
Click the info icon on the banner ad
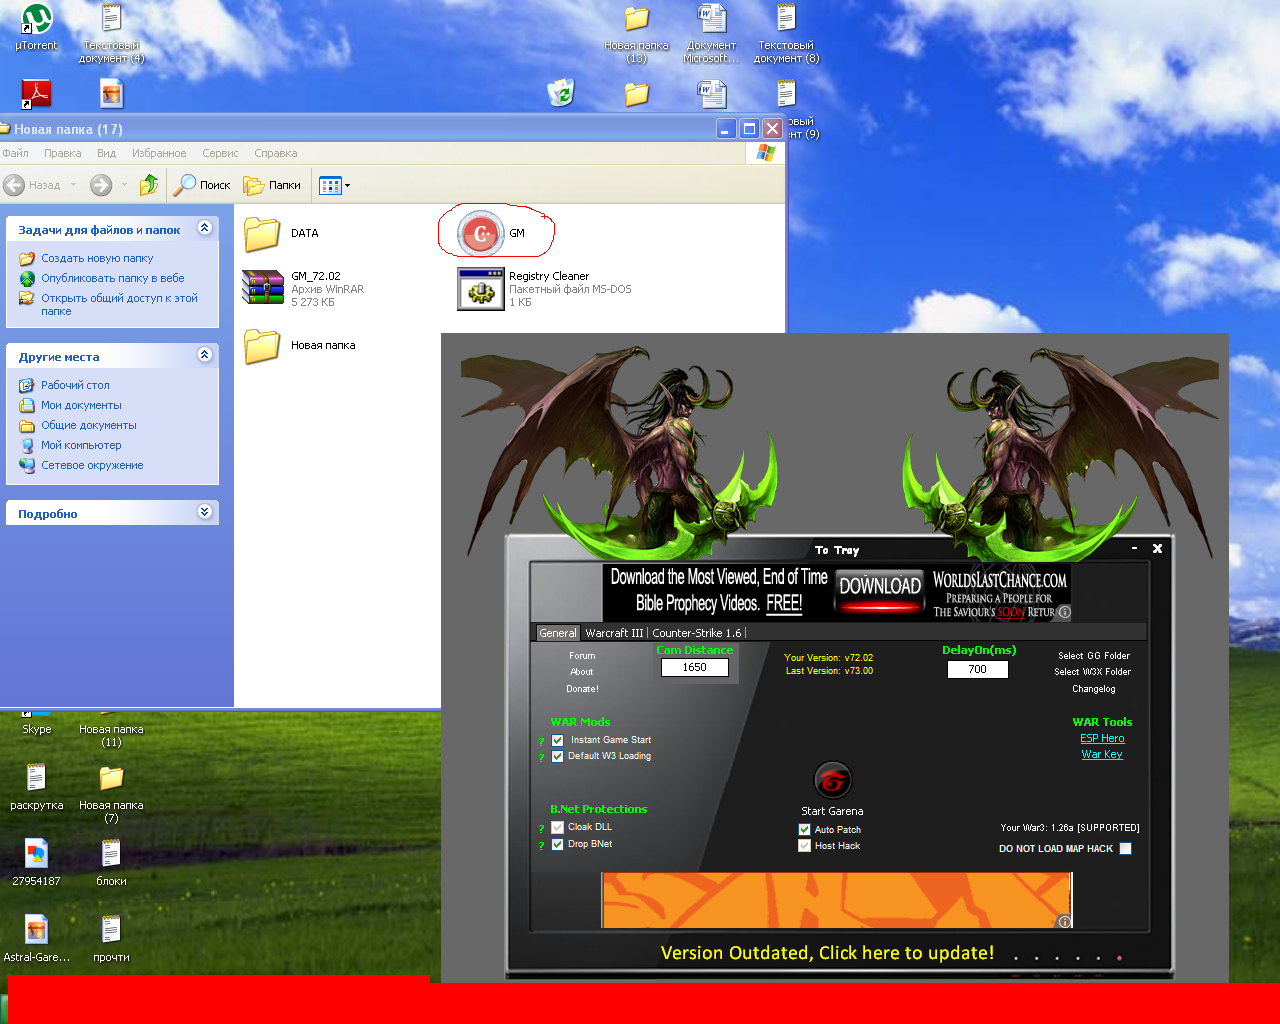(1064, 612)
